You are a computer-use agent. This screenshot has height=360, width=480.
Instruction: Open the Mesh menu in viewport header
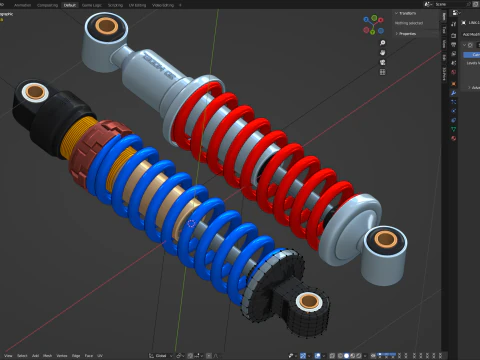point(48,356)
